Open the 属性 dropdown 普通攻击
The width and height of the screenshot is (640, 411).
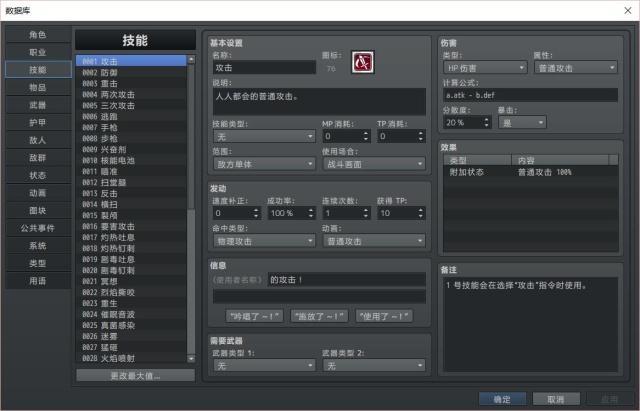[576, 68]
